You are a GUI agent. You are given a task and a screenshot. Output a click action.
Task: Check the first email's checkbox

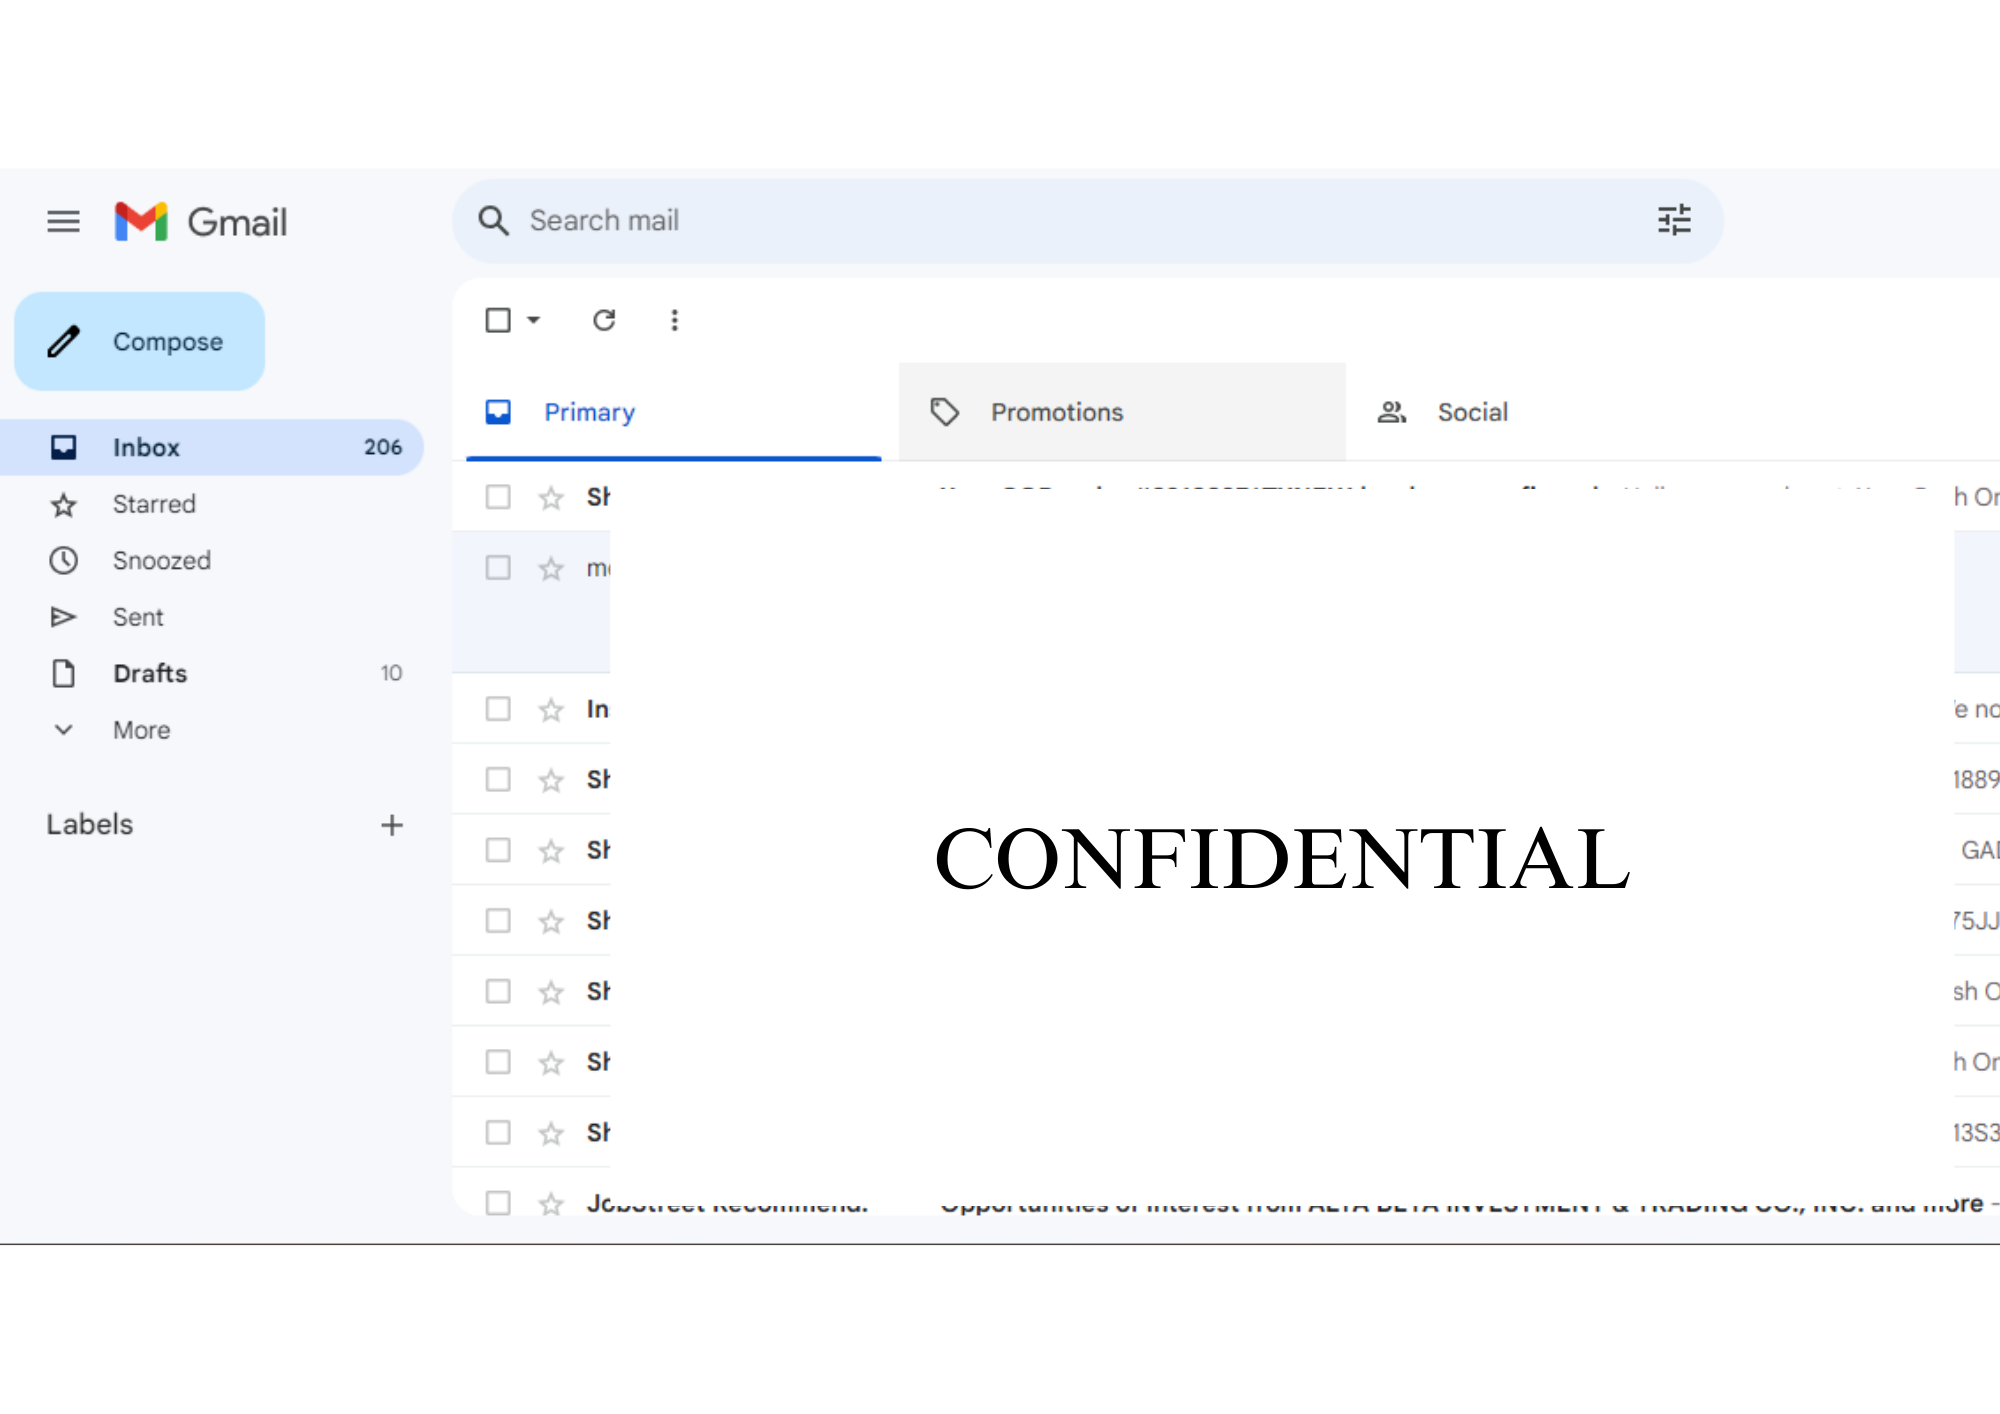click(498, 497)
